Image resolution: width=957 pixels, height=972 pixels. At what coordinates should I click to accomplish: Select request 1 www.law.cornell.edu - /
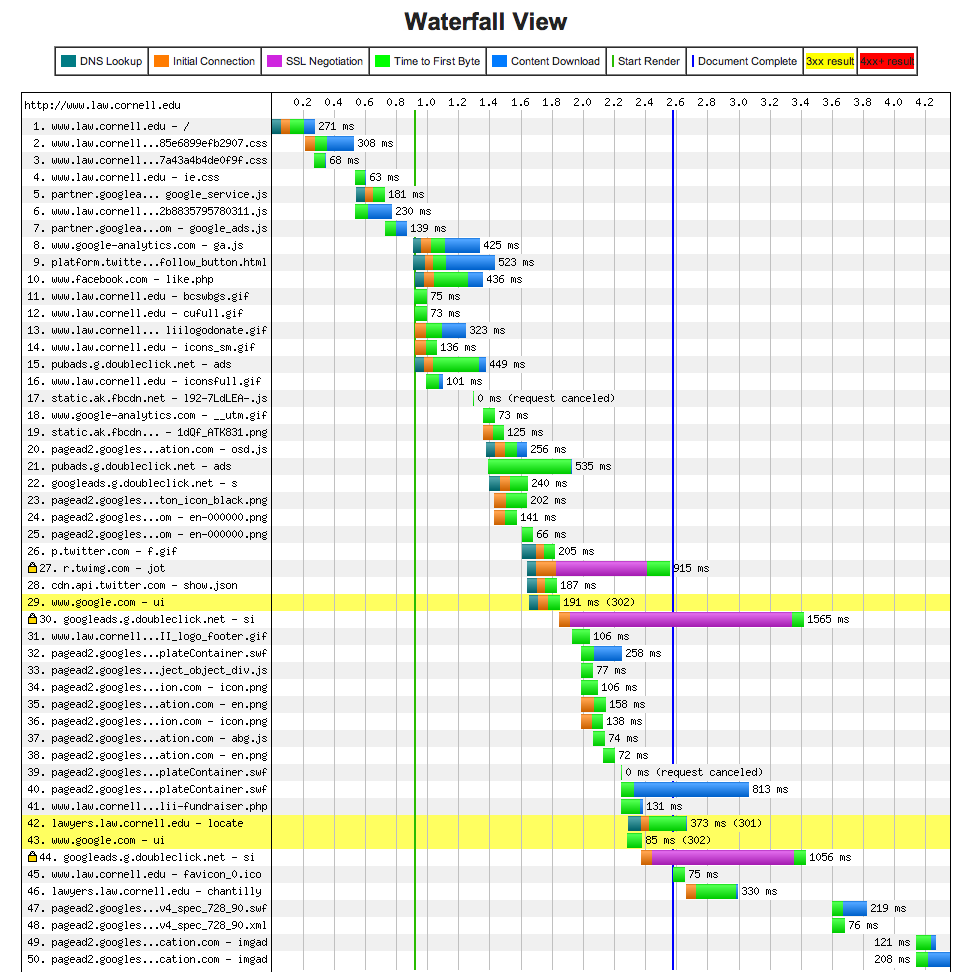[x=112, y=126]
